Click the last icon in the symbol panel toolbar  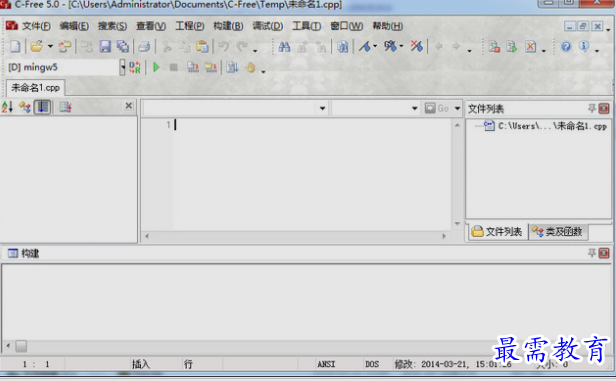pos(65,107)
